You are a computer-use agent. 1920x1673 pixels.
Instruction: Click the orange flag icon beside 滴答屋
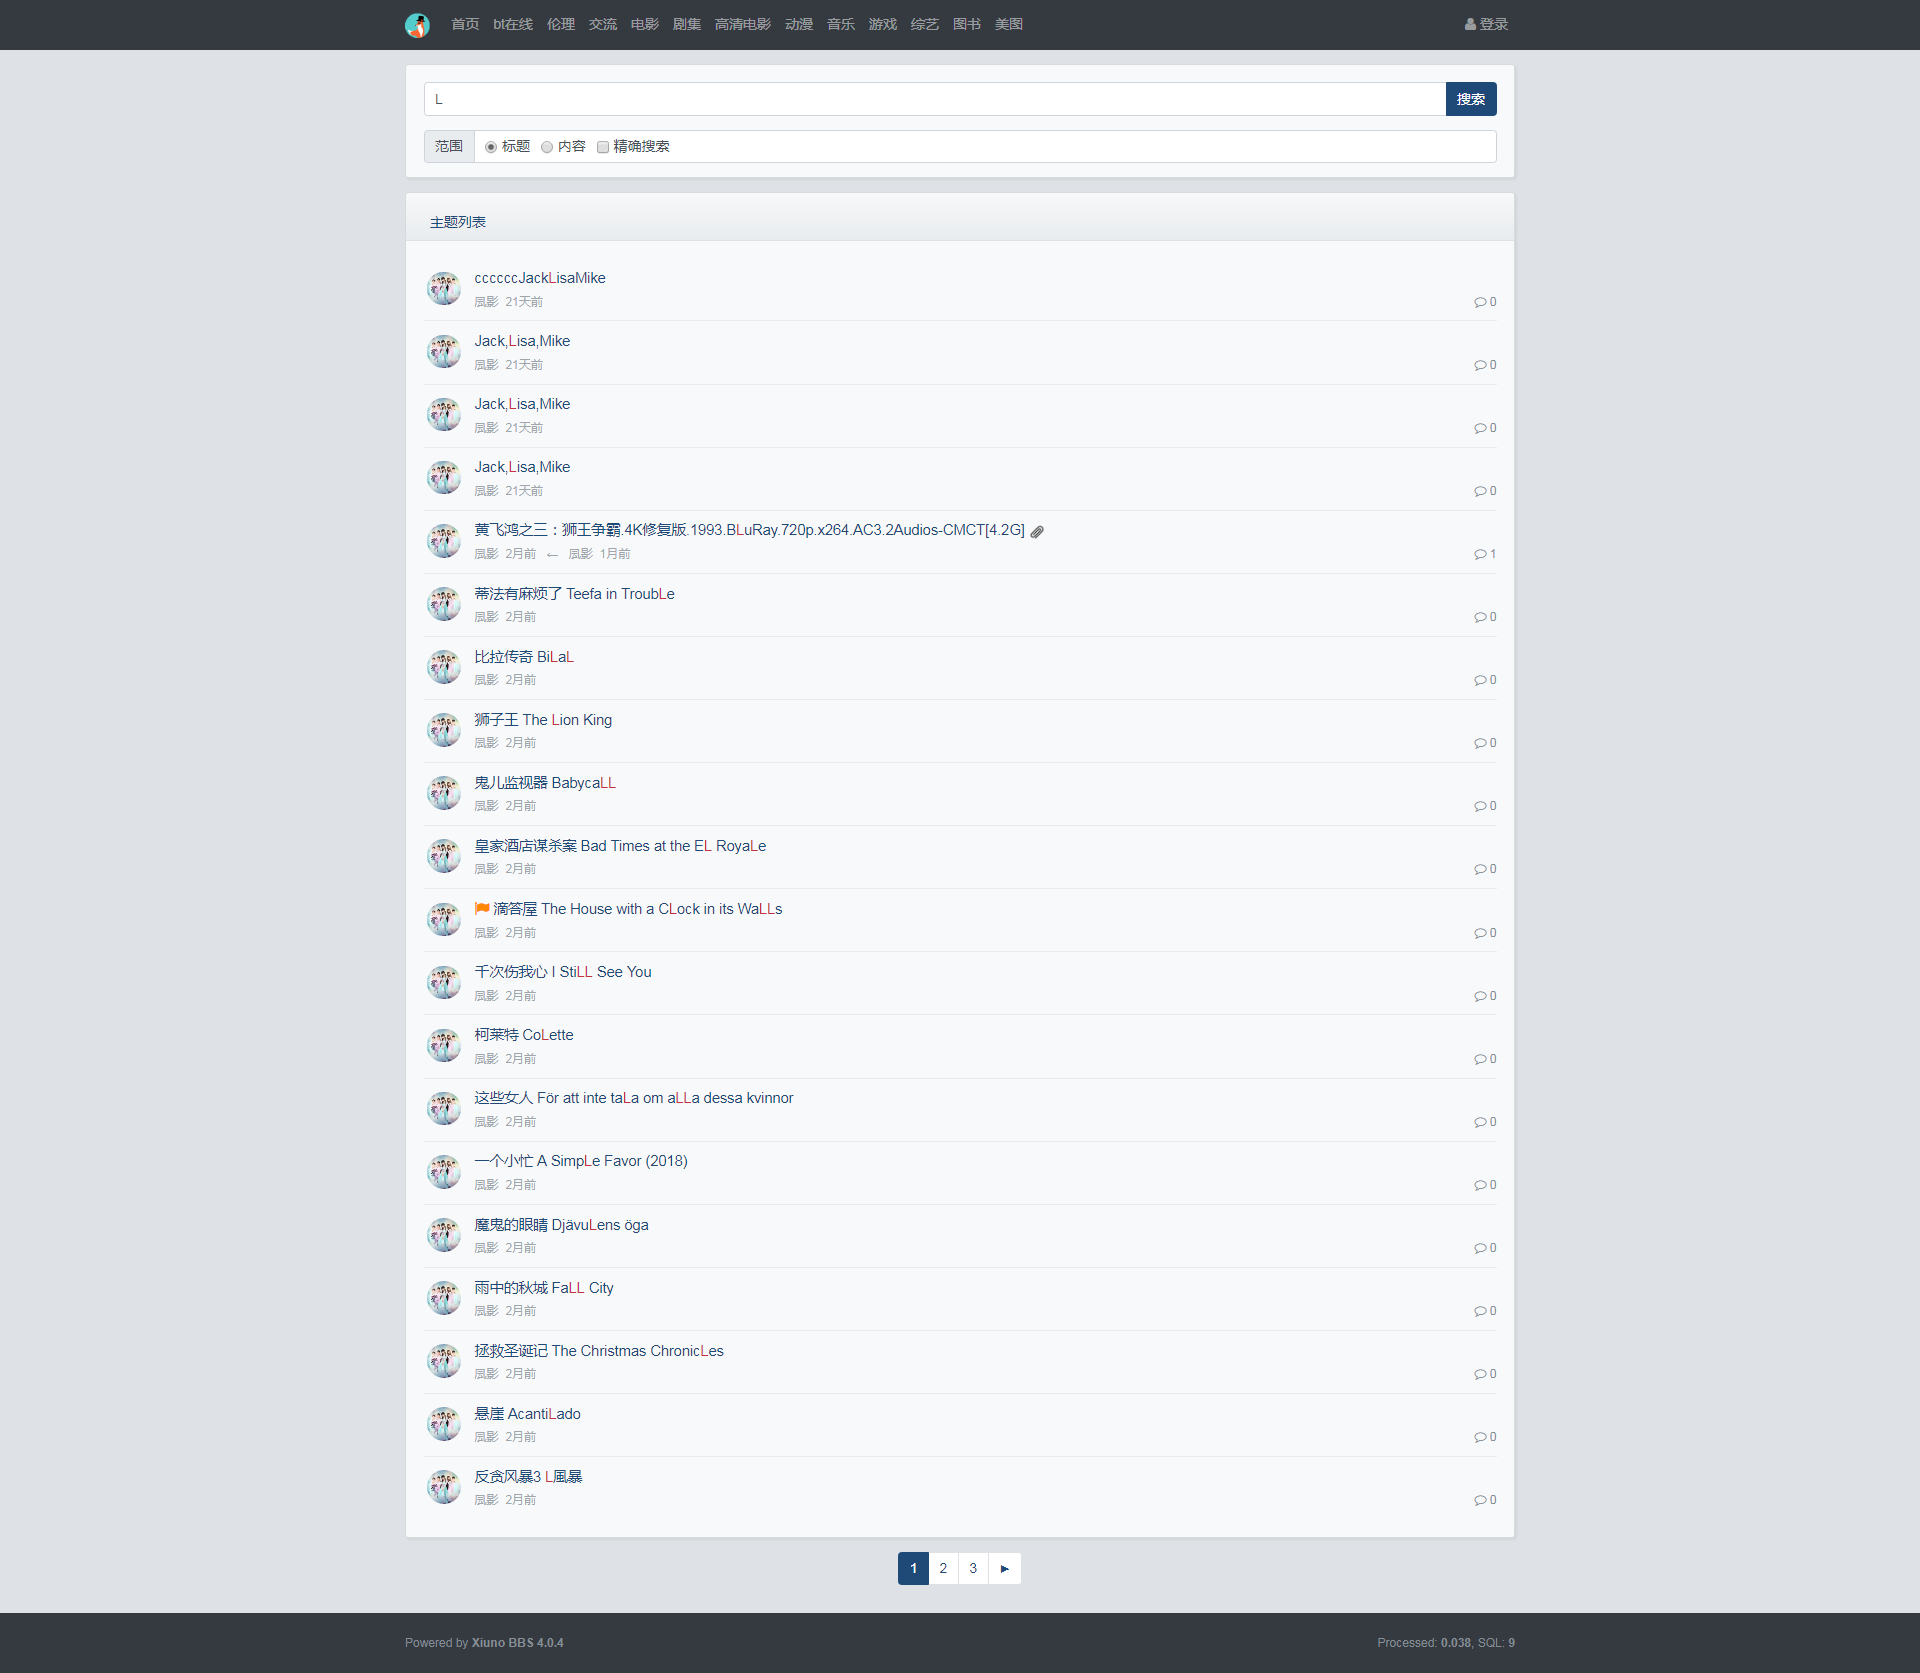pyautogui.click(x=482, y=909)
